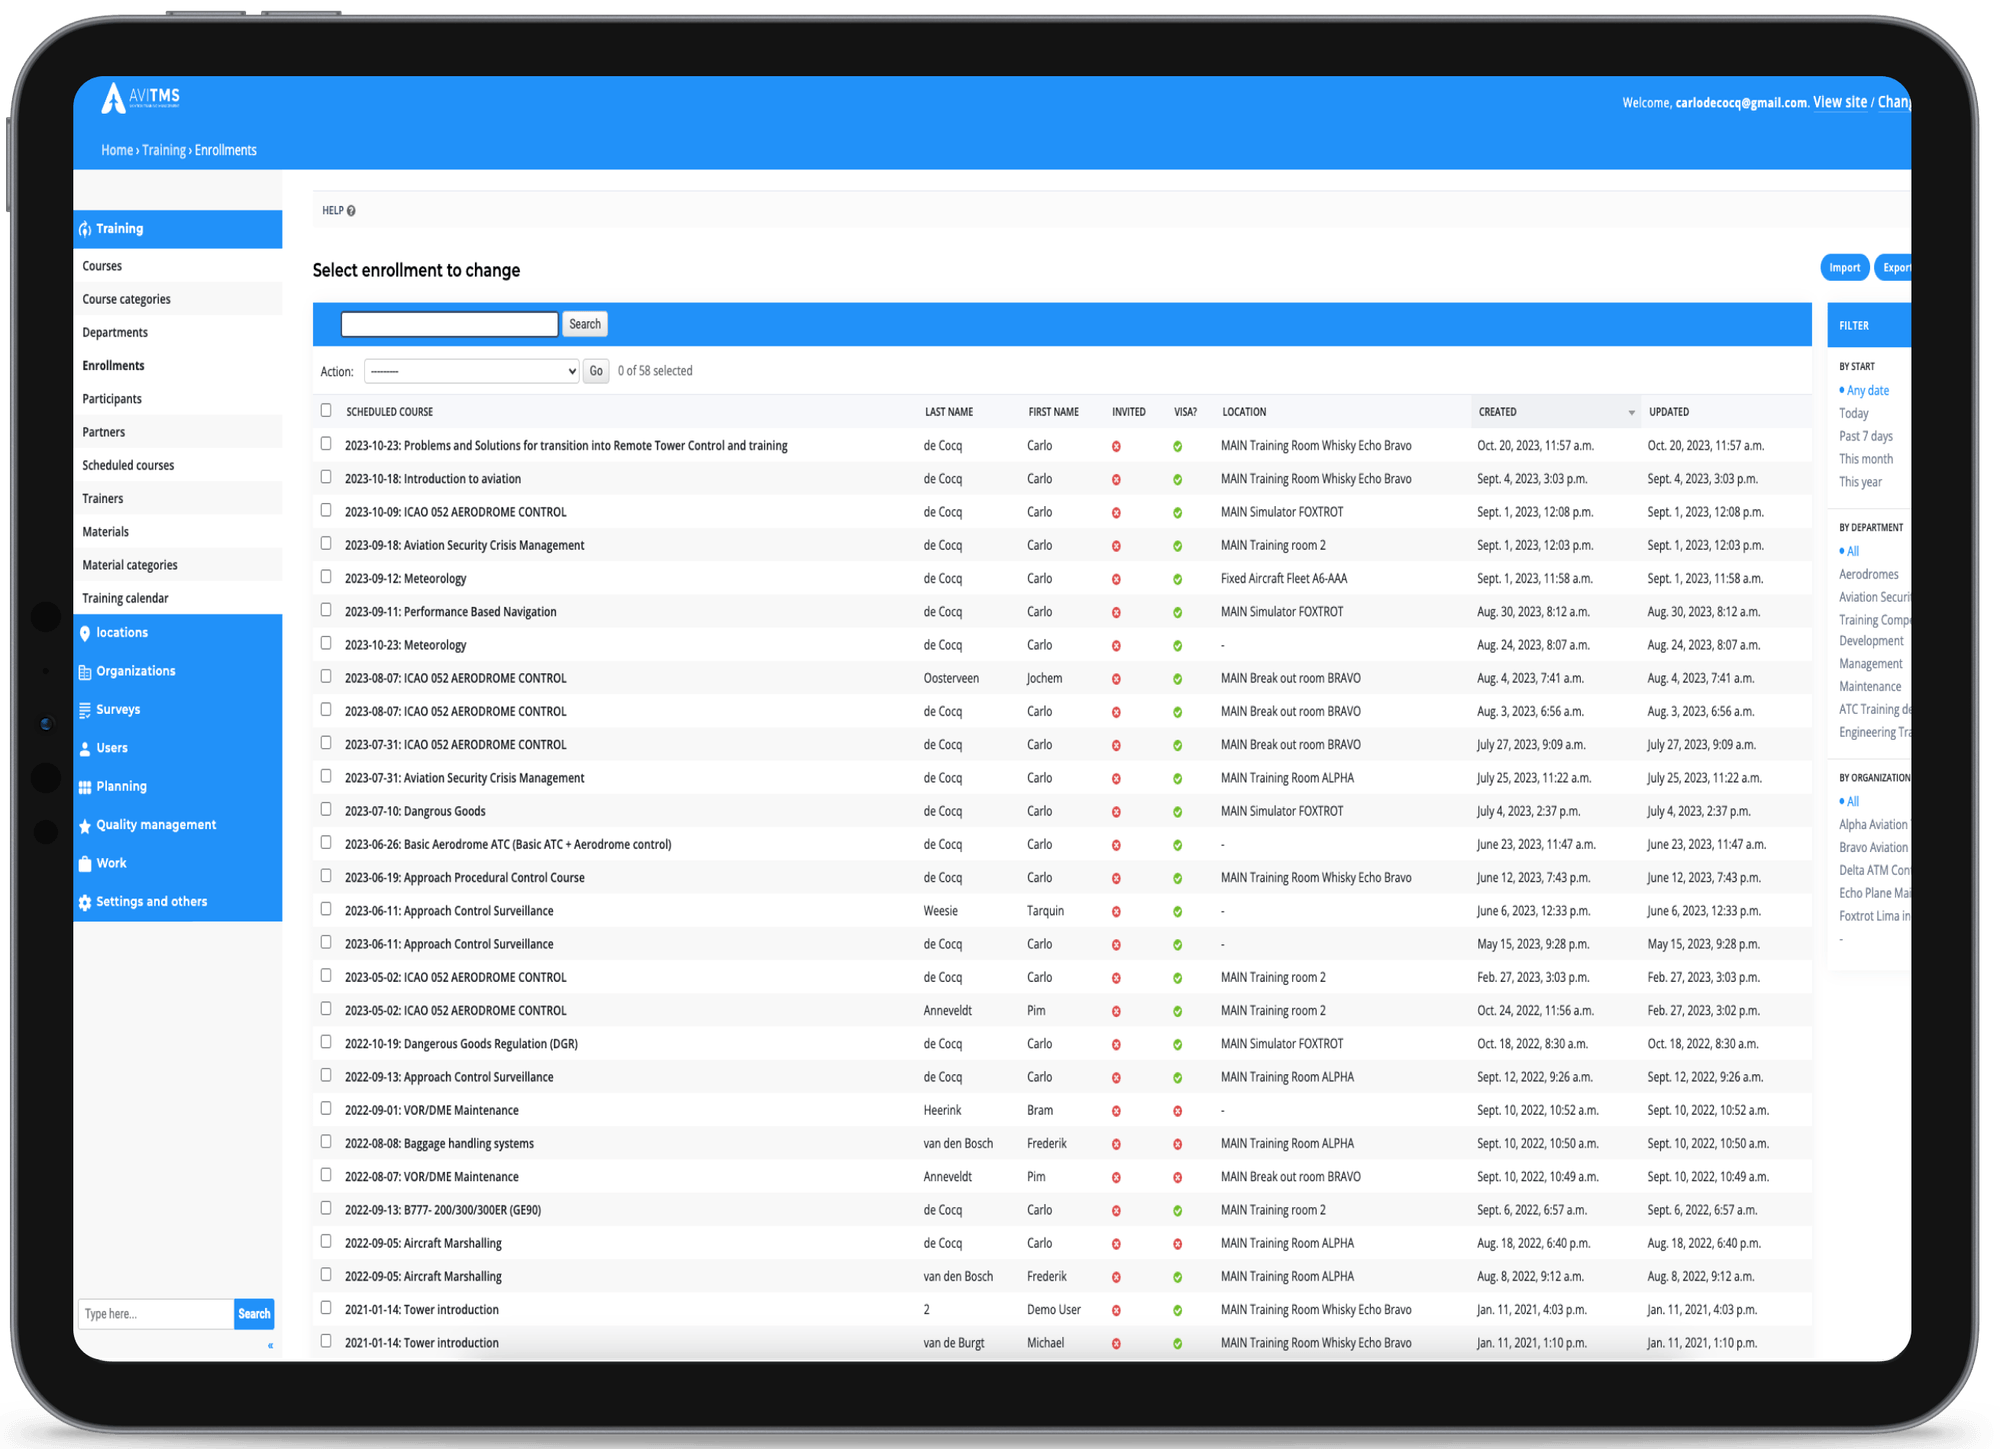Open Scheduled courses in sidebar
This screenshot has width=2000, height=1449.
click(128, 465)
